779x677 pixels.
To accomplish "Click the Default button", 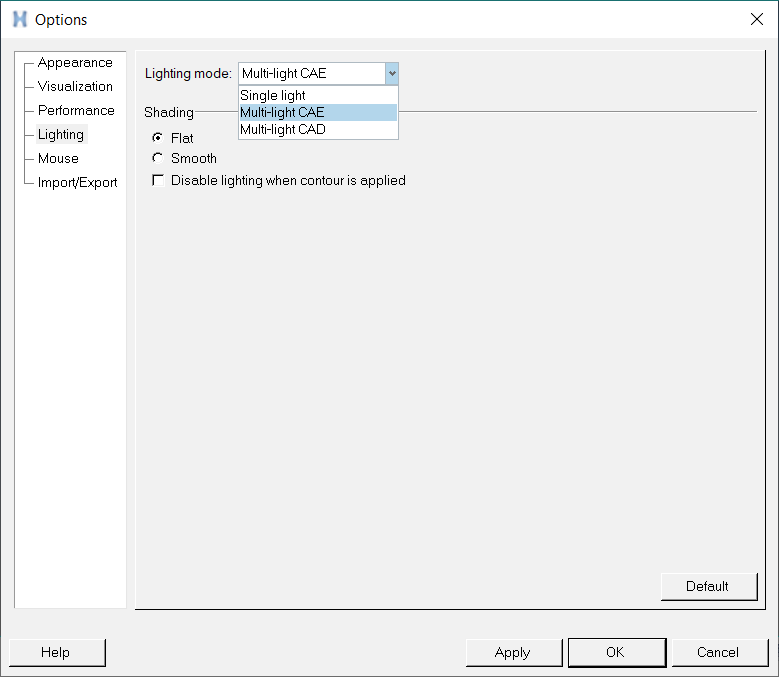I will tap(709, 587).
